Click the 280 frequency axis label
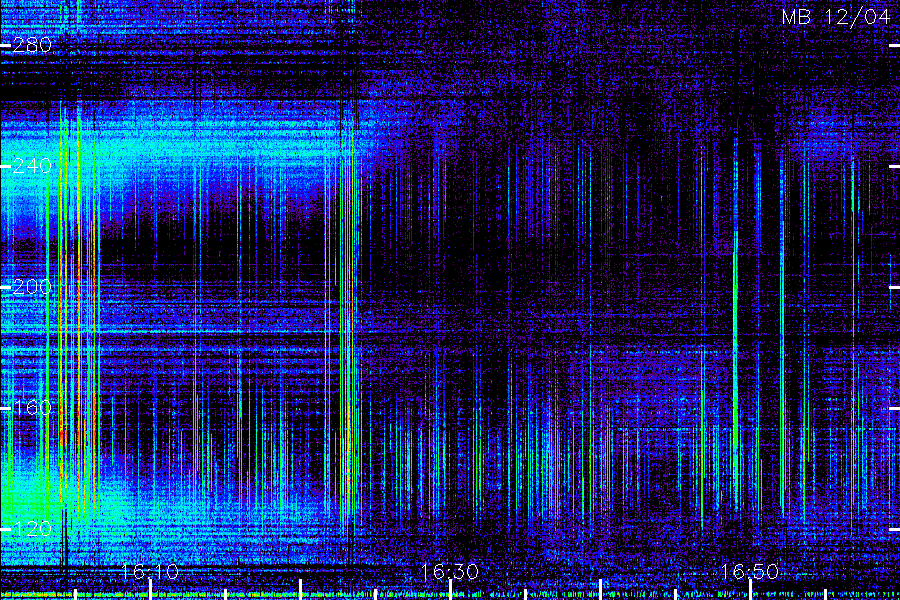Image resolution: width=900 pixels, height=600 pixels. 32,45
